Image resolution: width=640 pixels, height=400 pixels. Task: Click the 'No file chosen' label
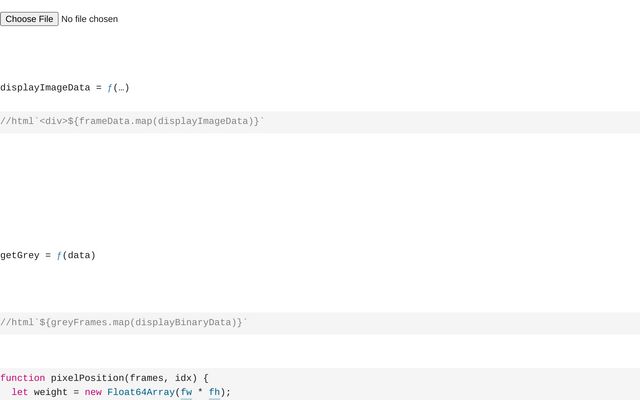tap(89, 18)
